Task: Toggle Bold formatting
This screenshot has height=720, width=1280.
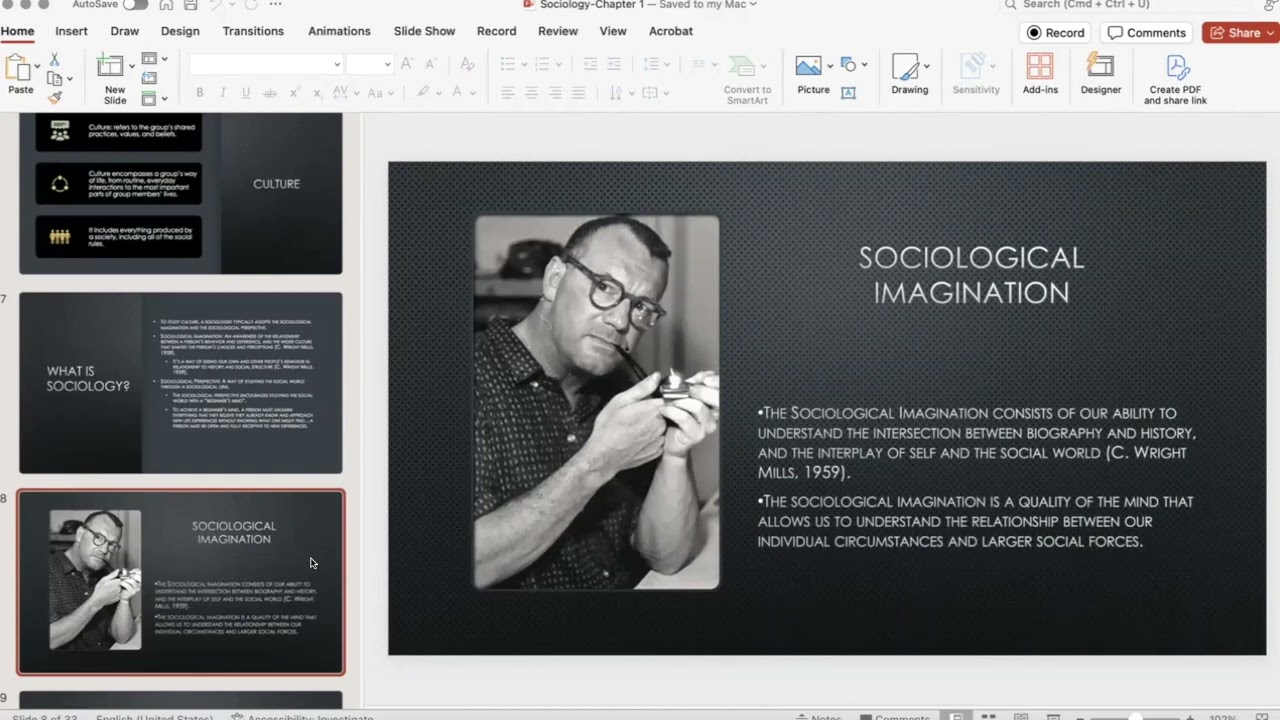Action: [x=200, y=93]
